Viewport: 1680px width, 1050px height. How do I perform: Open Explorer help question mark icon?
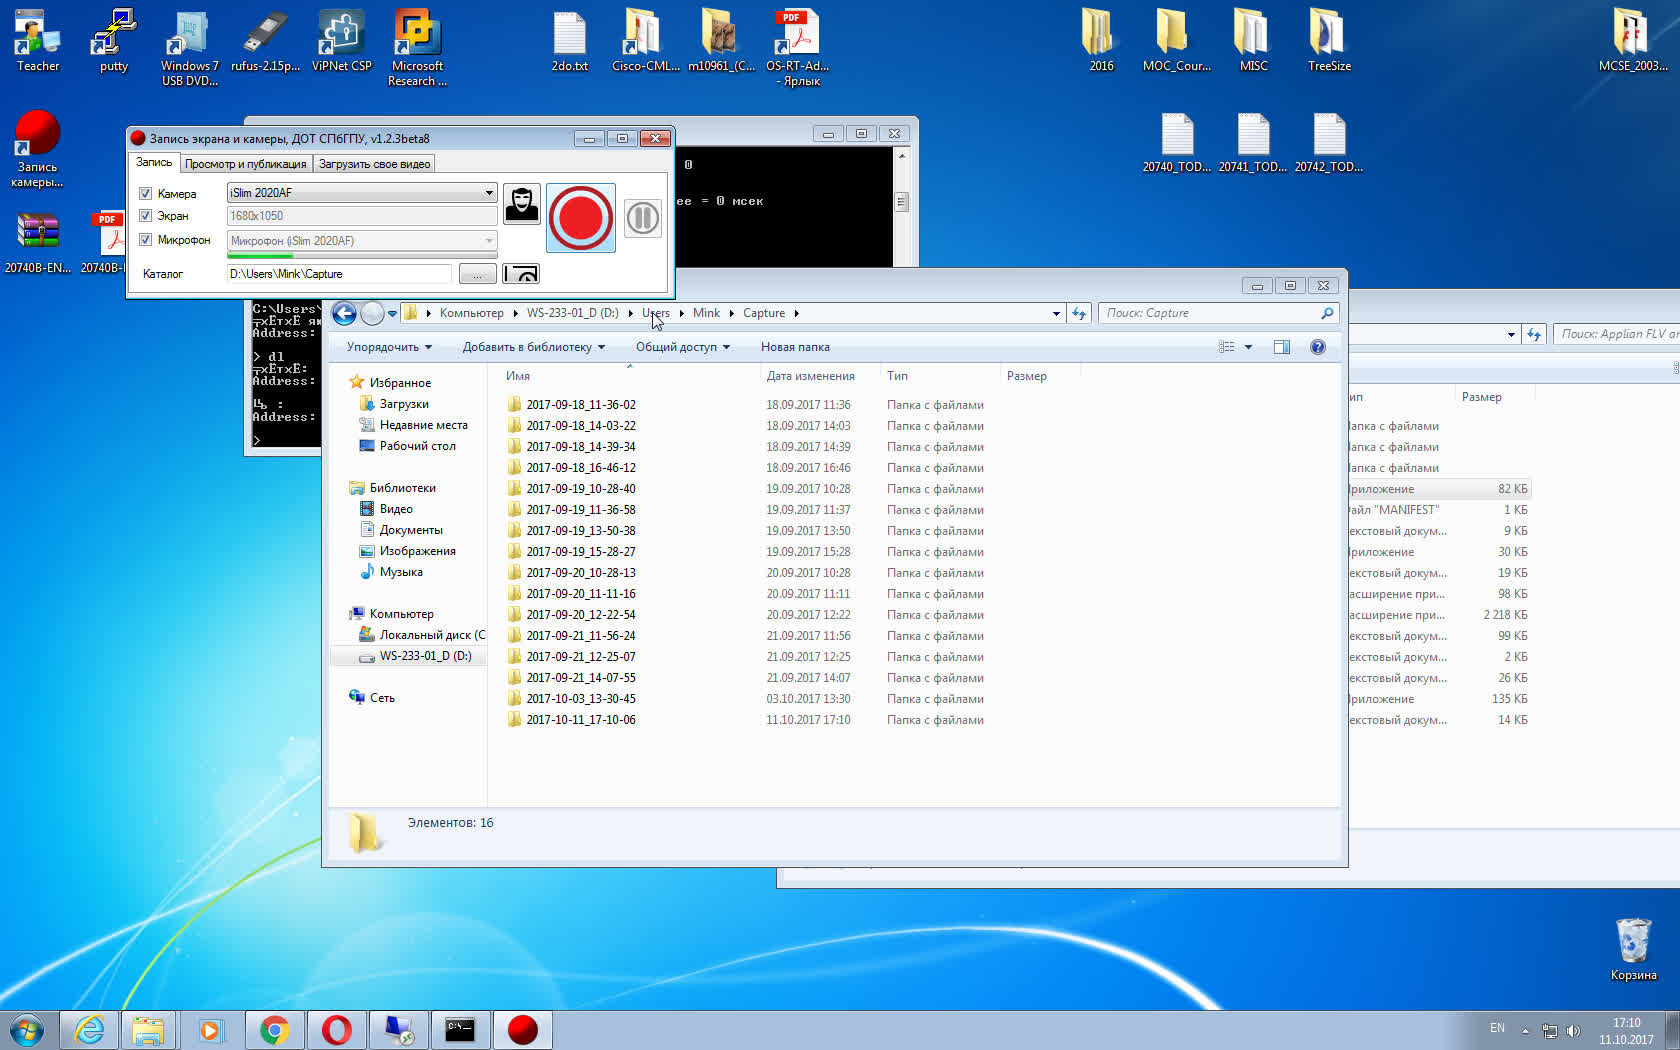click(x=1318, y=347)
